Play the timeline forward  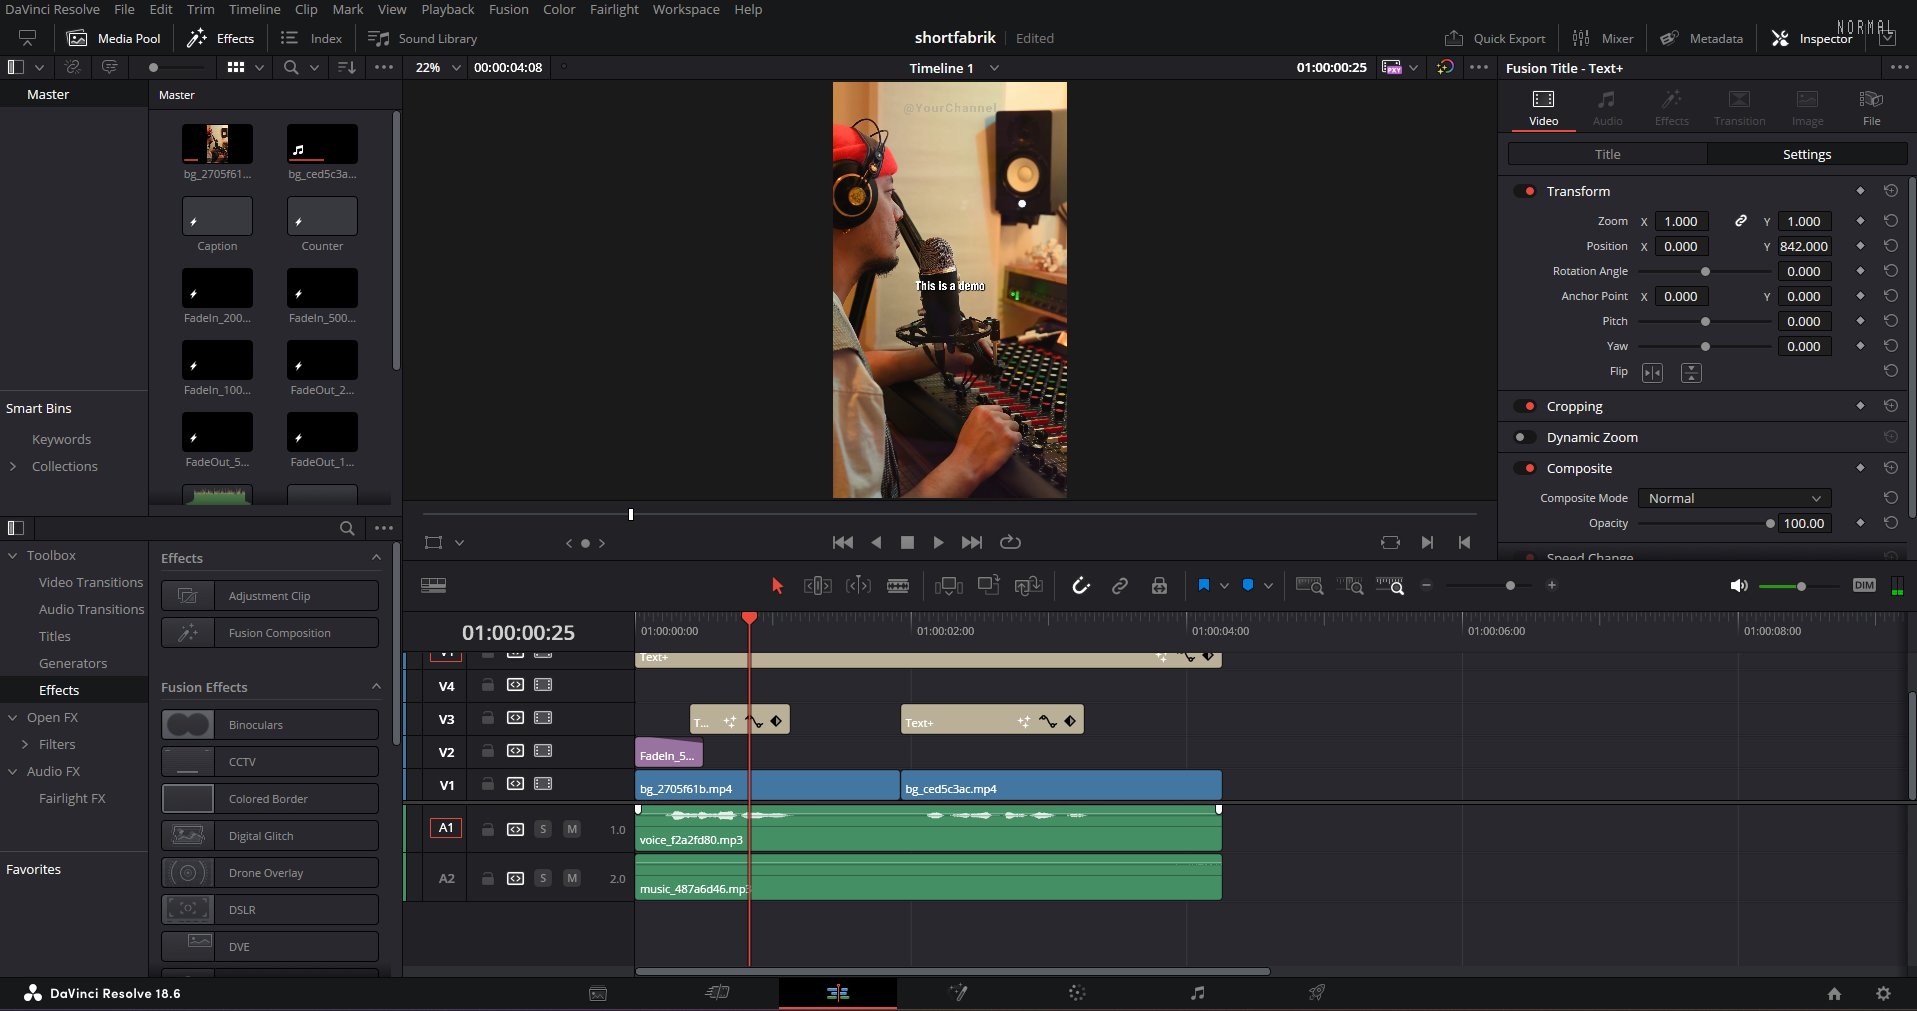coord(938,542)
